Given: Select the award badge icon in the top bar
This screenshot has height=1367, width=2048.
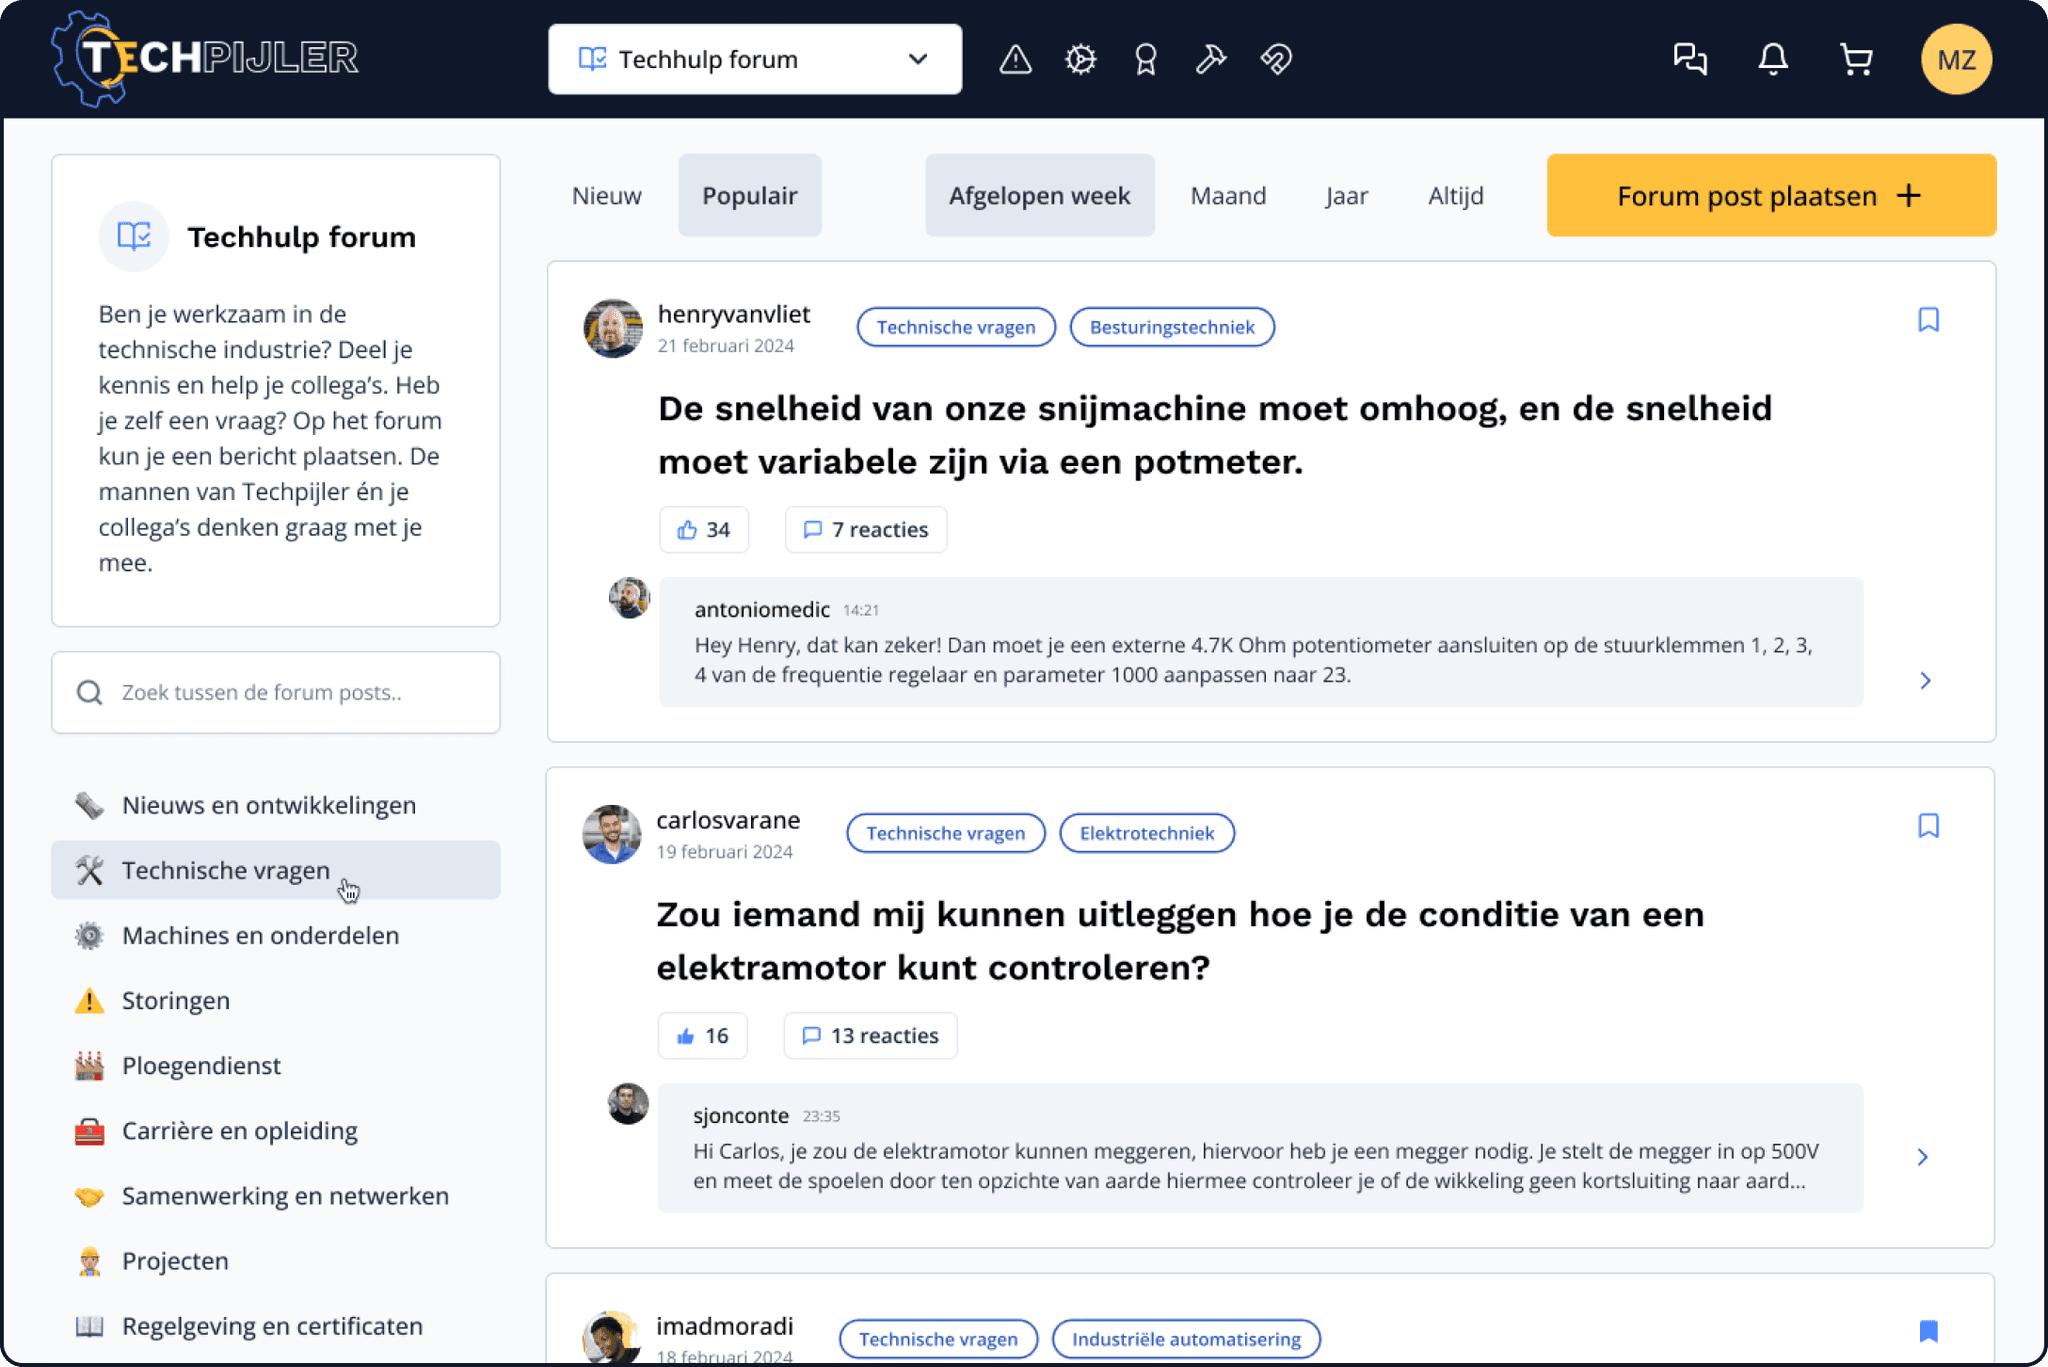Looking at the screenshot, I should coord(1145,59).
